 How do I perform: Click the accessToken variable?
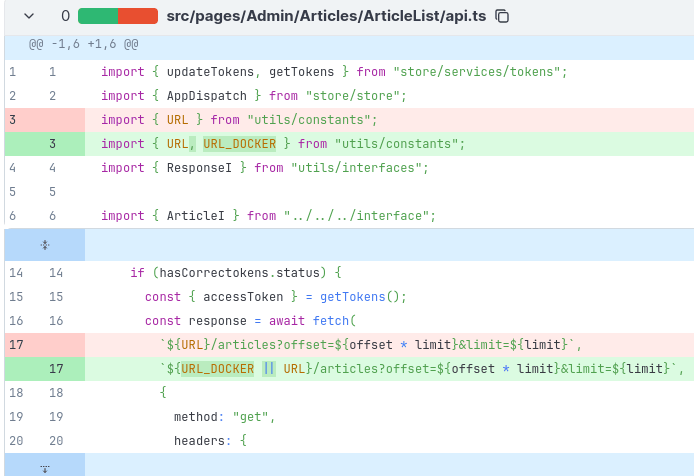coord(243,297)
